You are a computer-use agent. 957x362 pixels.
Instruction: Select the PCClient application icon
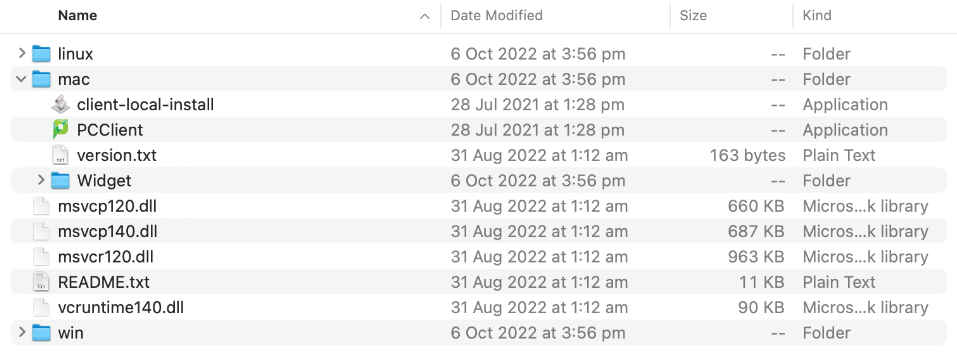click(60, 129)
